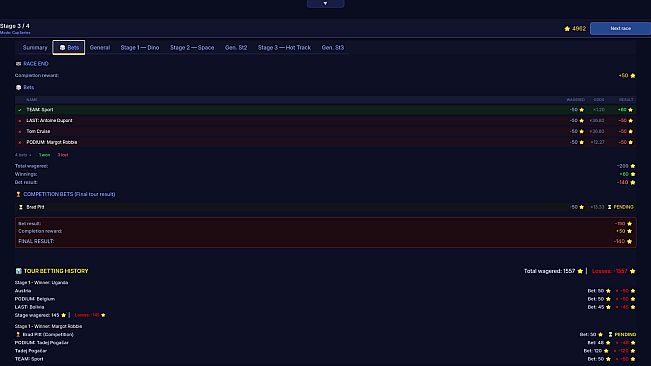This screenshot has width=651, height=366.
Task: Select the LAST: Antoine Dupont bet row
Action: [x=325, y=120]
